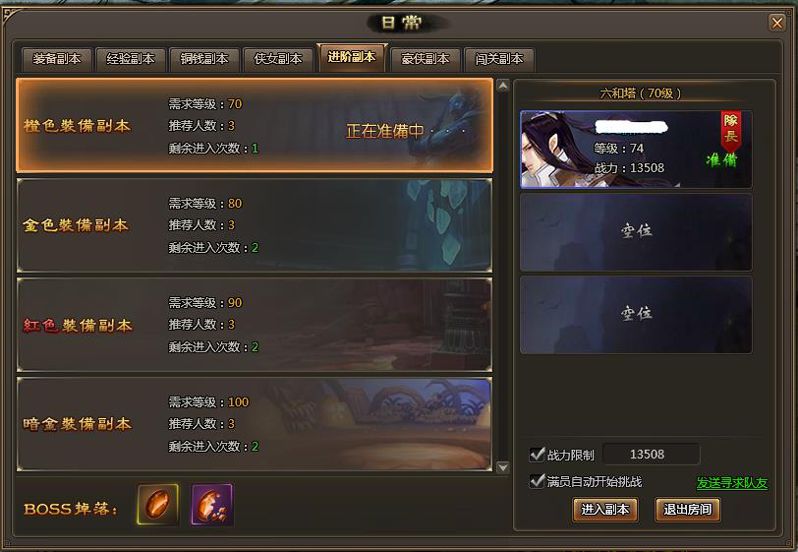Click the purple fragment BOSS drop icon
Viewport: 798px width, 552px height.
click(212, 504)
